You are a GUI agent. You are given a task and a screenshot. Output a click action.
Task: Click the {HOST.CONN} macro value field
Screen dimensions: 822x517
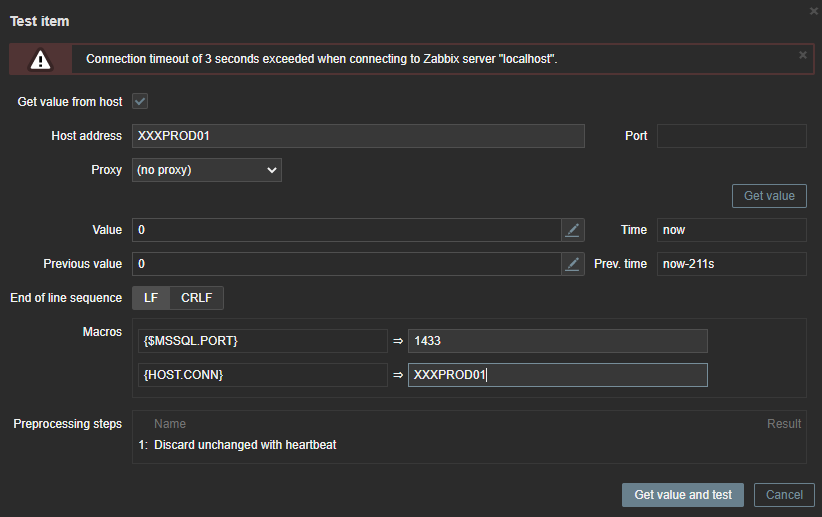tap(557, 375)
